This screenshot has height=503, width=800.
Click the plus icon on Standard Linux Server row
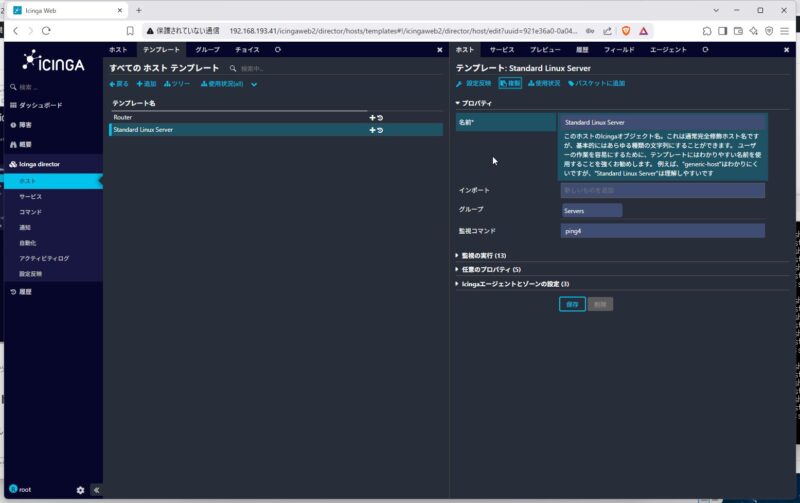(x=372, y=130)
